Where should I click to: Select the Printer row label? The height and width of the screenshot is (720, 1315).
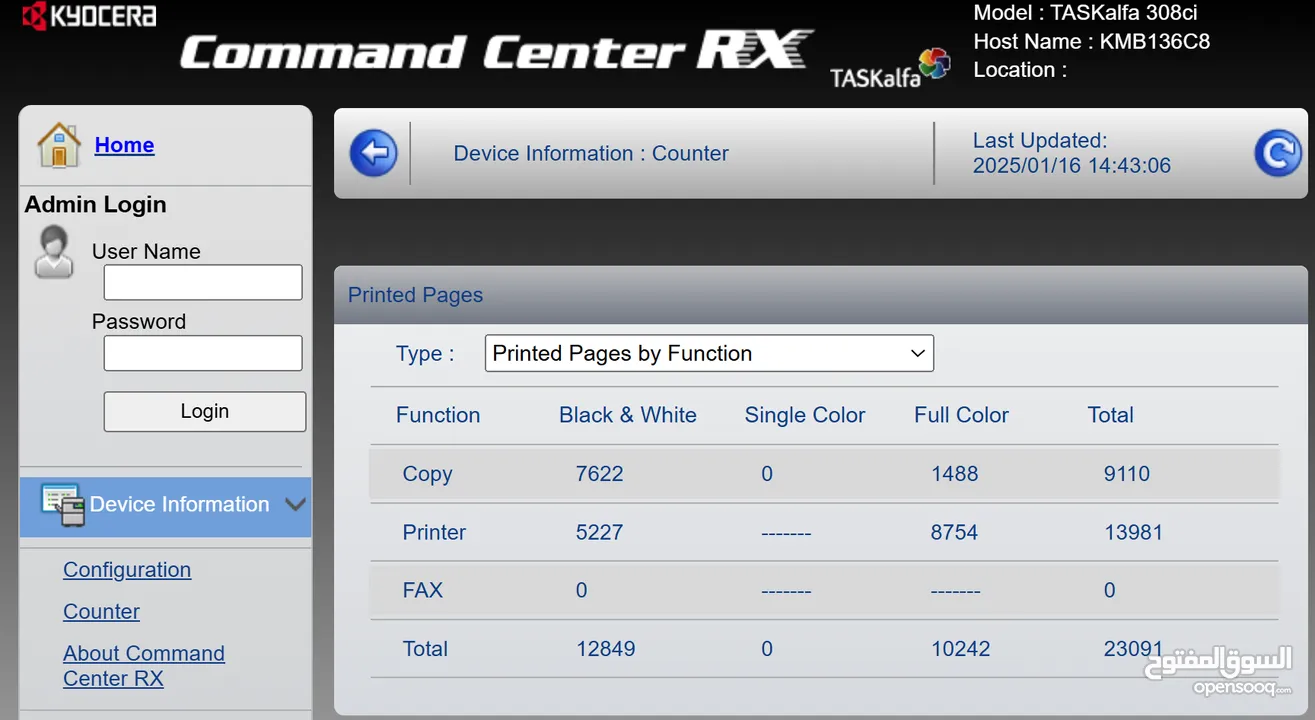(434, 532)
